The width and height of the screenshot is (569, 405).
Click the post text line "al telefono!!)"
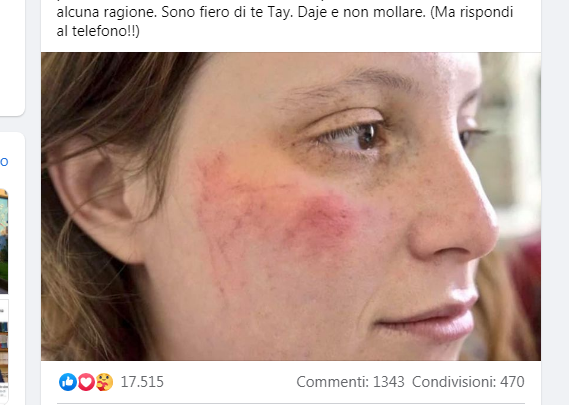(x=98, y=31)
